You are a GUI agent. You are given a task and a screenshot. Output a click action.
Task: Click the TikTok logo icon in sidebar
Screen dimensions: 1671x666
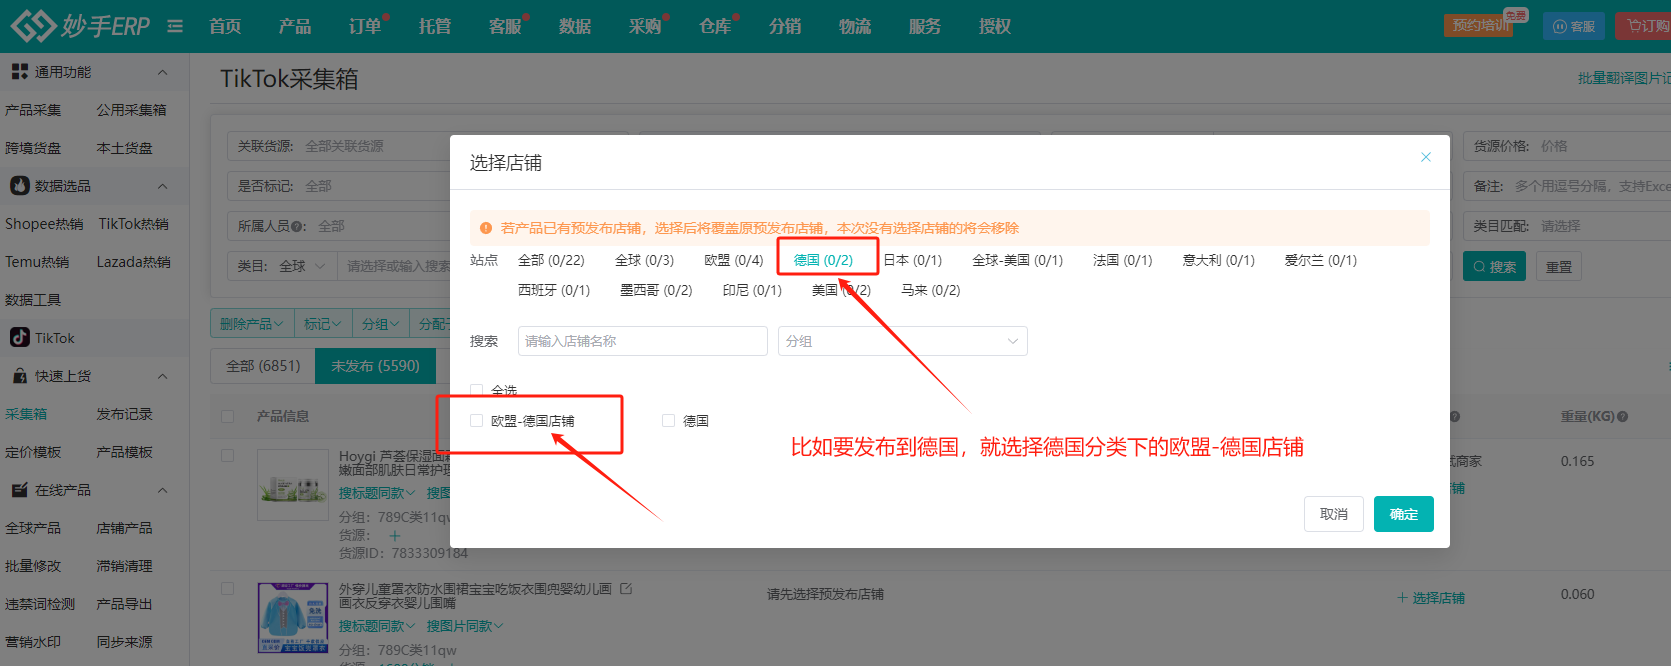point(19,338)
